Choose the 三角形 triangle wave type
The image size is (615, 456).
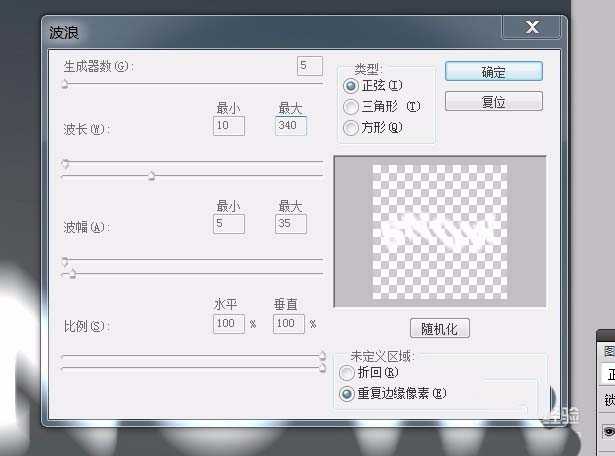(x=351, y=106)
